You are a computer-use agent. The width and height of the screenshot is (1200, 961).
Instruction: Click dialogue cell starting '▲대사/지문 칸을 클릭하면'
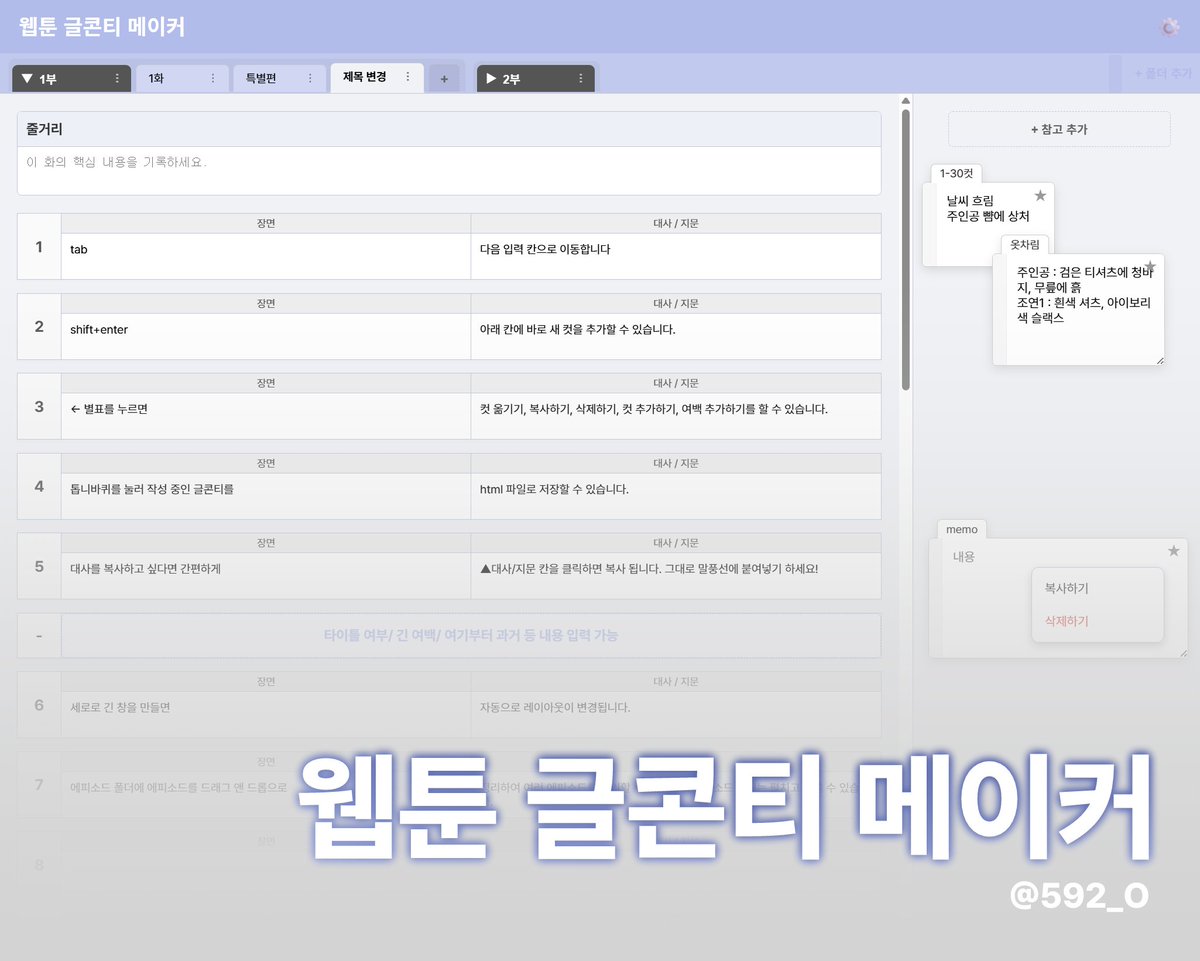click(676, 576)
